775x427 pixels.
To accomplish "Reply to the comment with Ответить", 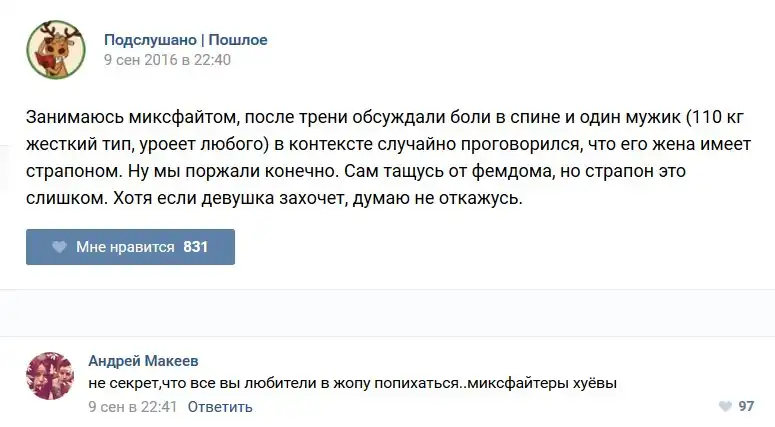I will tap(220, 407).
